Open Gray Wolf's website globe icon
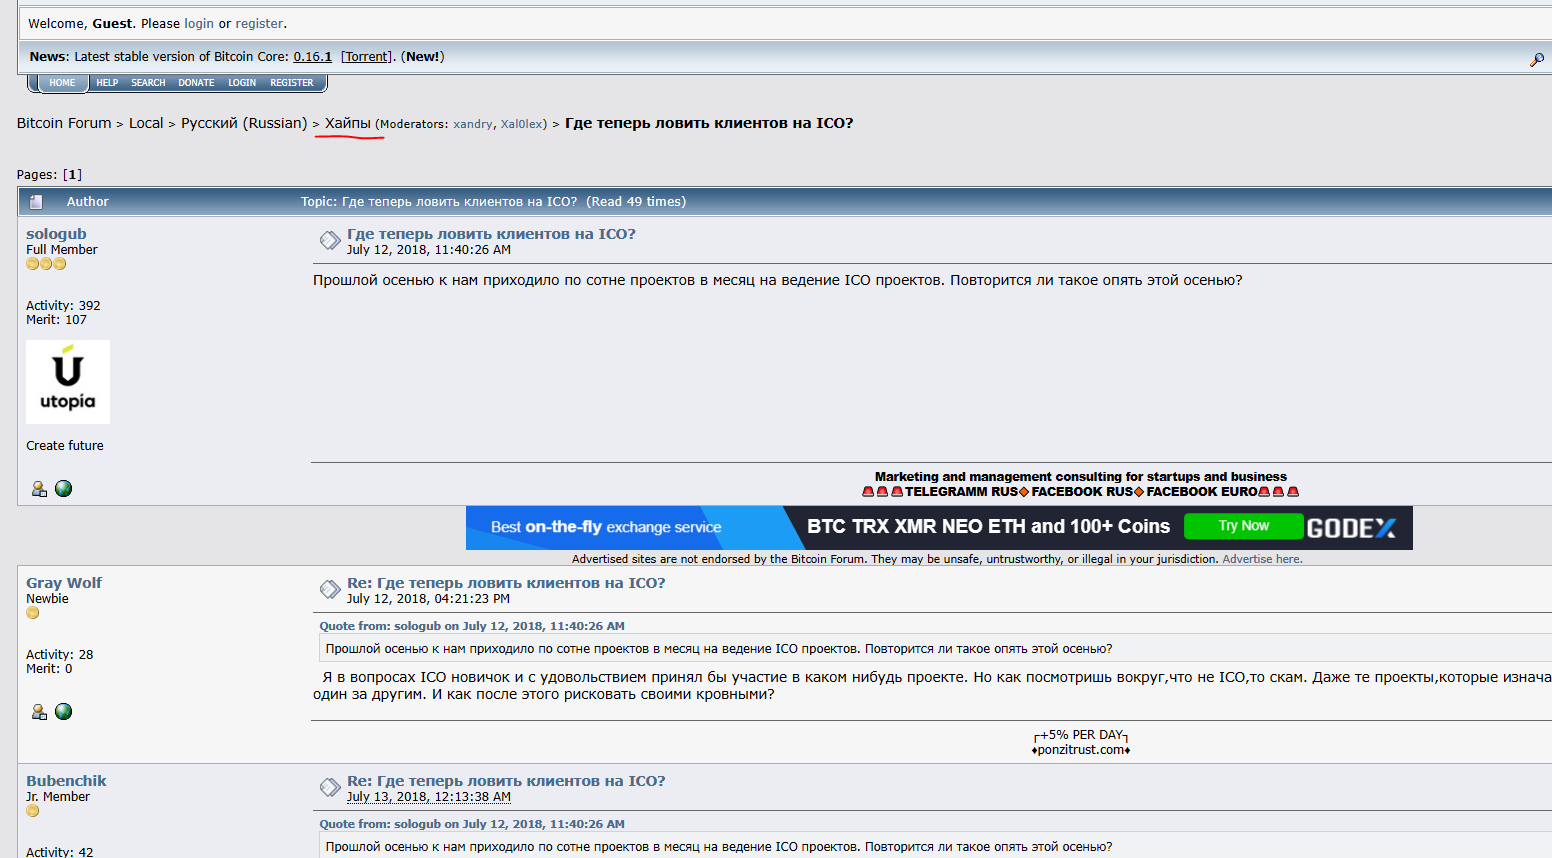The image size is (1552, 858). (64, 712)
